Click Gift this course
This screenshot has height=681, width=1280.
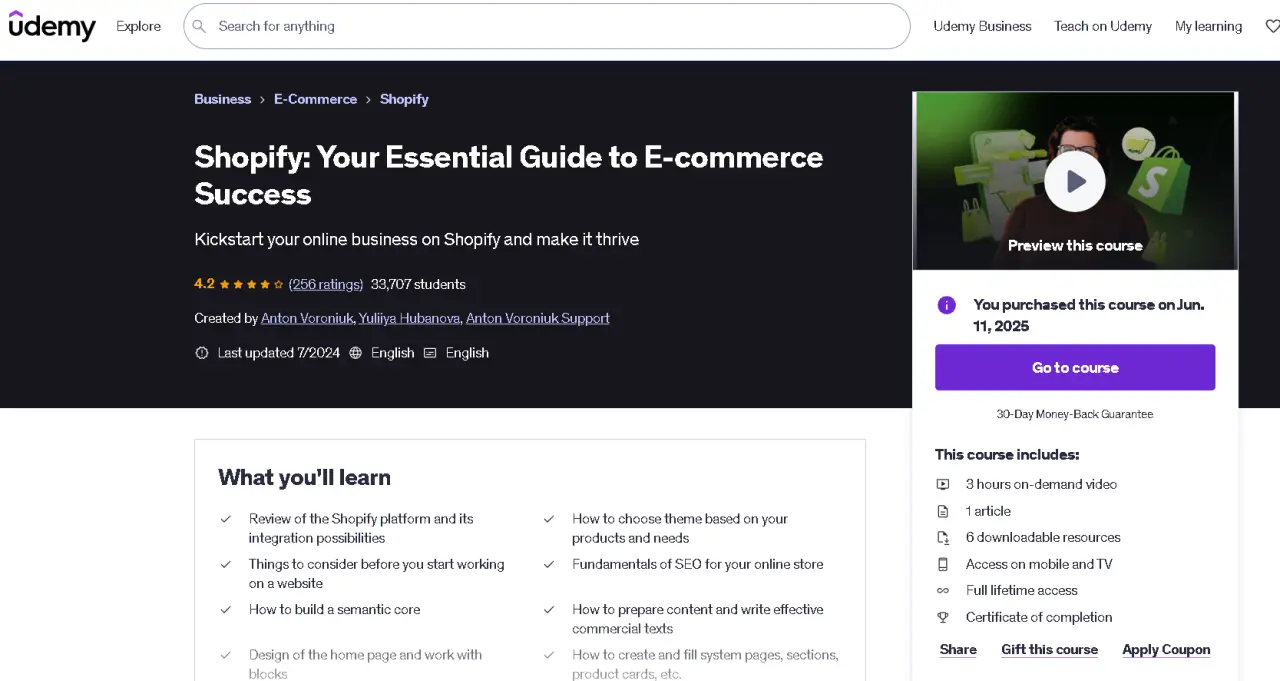point(1049,649)
